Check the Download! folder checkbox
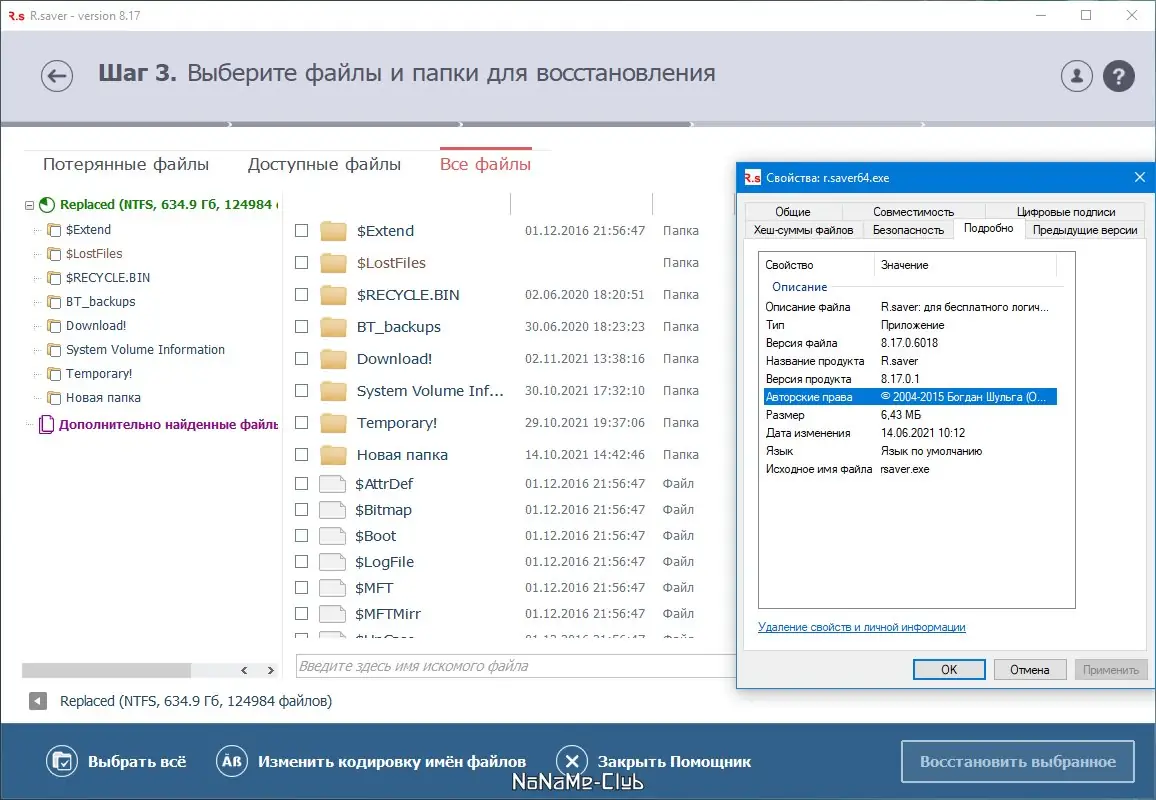The image size is (1156, 800). (x=302, y=359)
